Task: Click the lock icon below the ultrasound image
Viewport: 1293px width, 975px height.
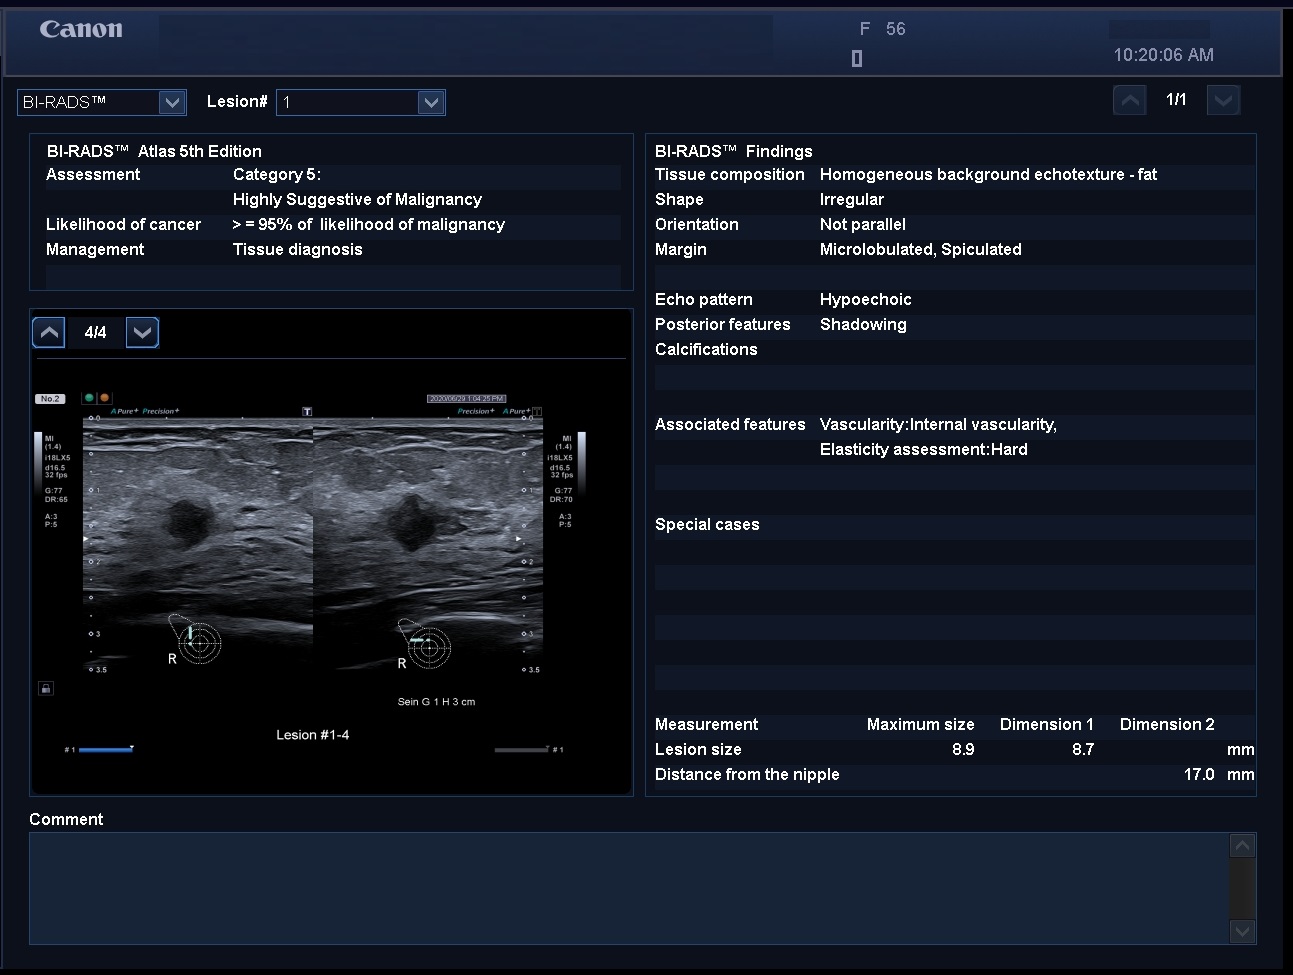Action: tap(46, 688)
